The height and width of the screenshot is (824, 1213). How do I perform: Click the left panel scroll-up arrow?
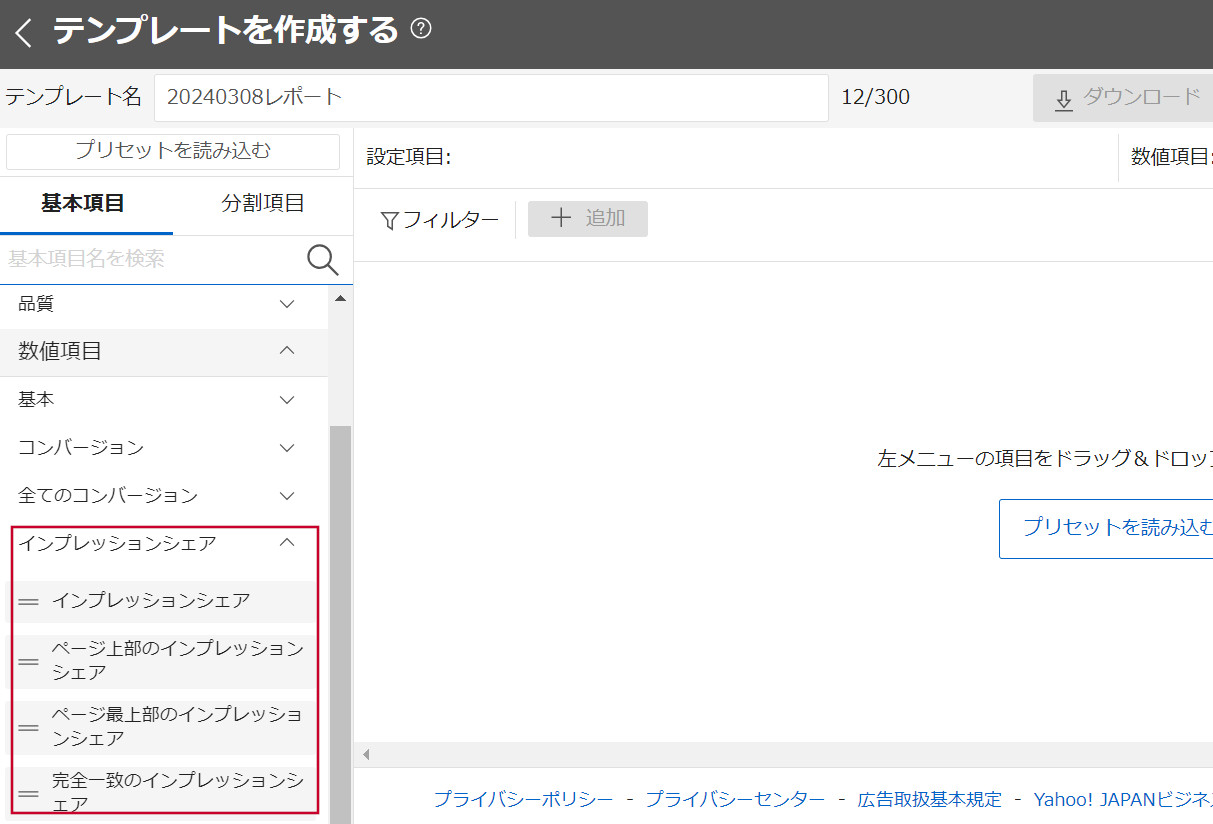340,299
